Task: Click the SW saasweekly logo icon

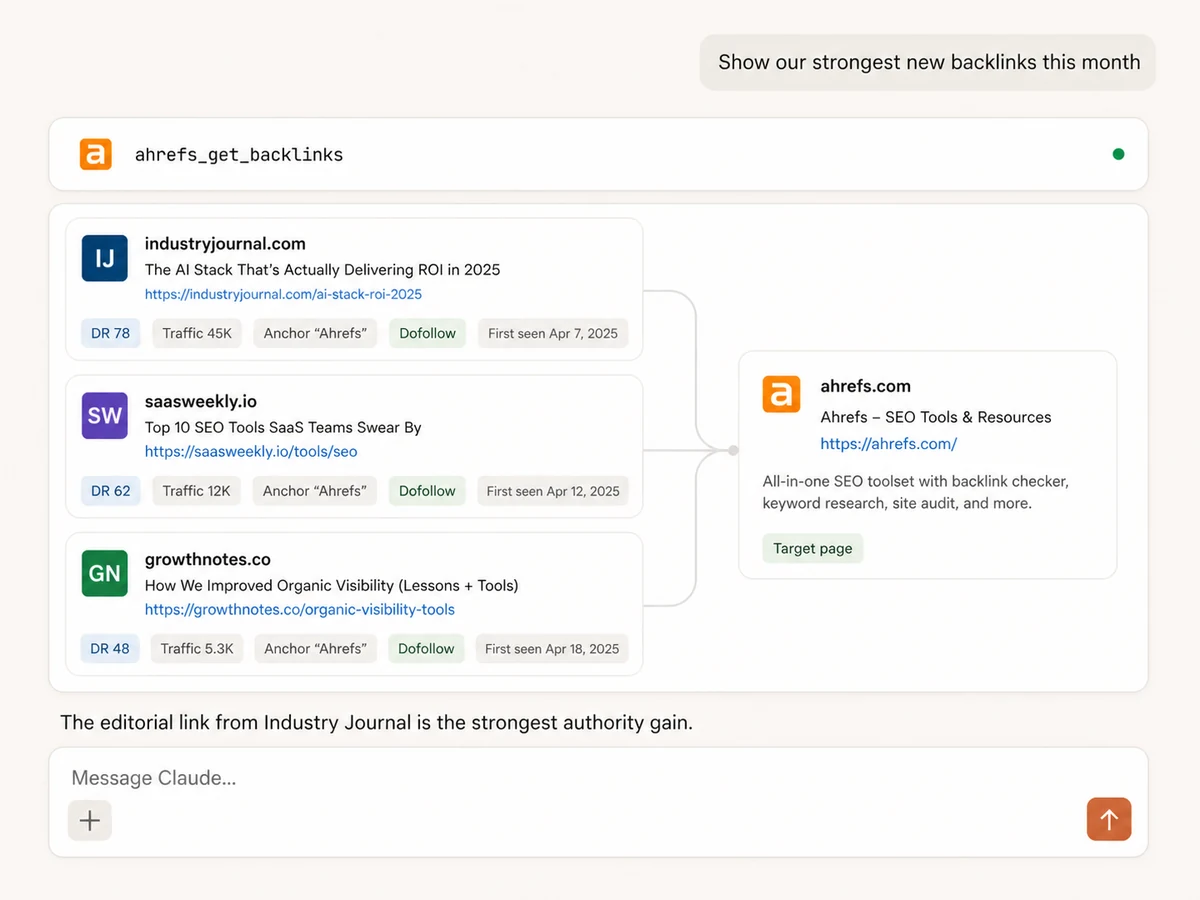Action: [x=105, y=416]
